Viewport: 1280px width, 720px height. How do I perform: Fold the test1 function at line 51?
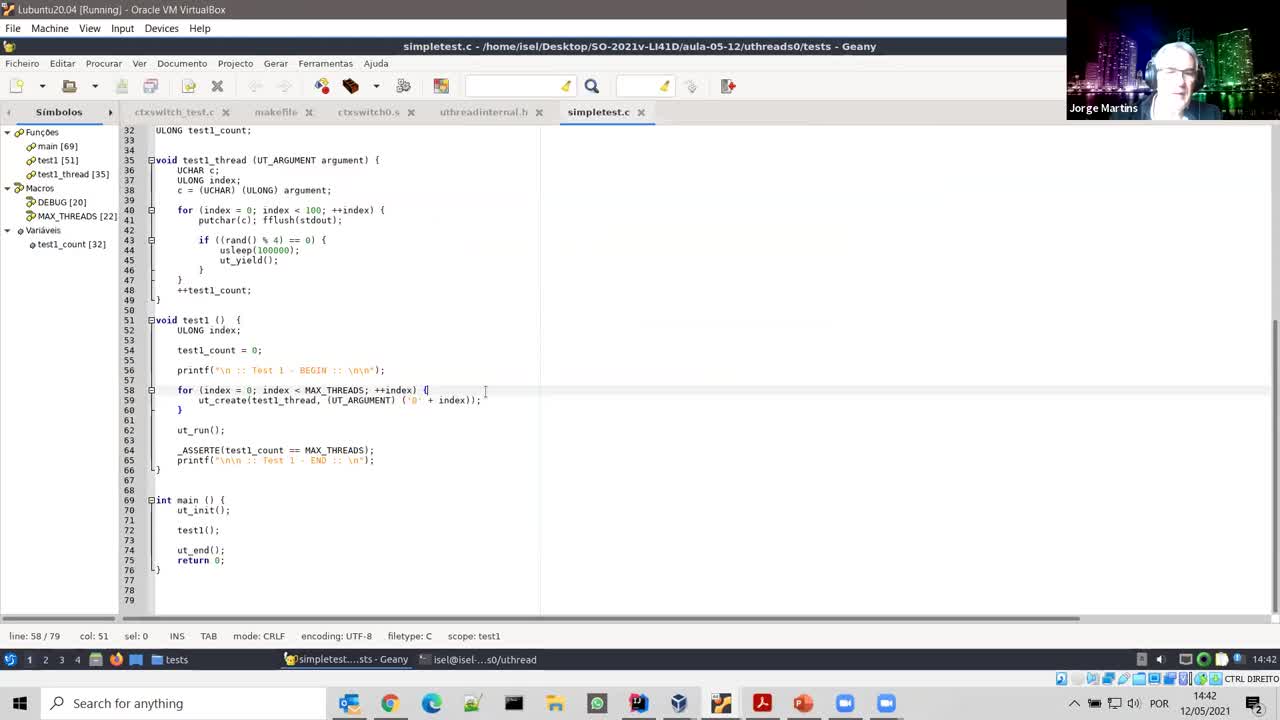pos(151,320)
